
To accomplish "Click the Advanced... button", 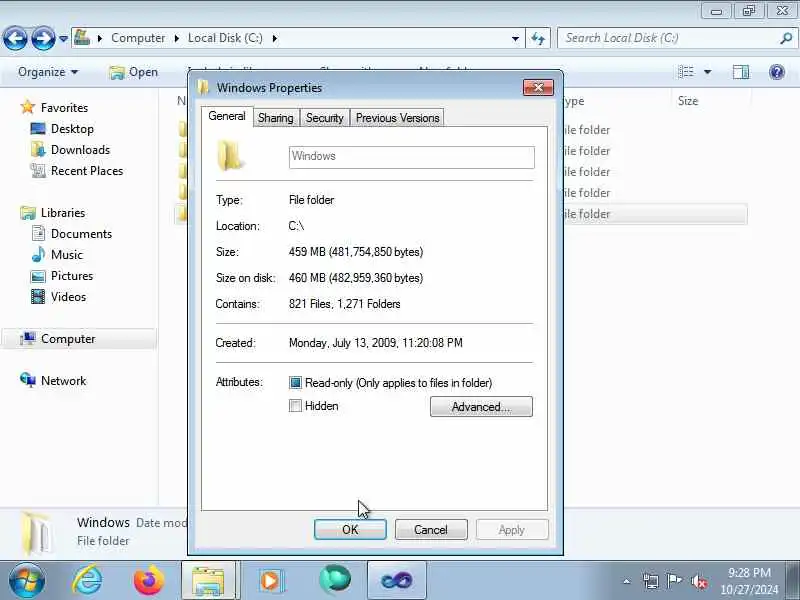I will click(481, 407).
